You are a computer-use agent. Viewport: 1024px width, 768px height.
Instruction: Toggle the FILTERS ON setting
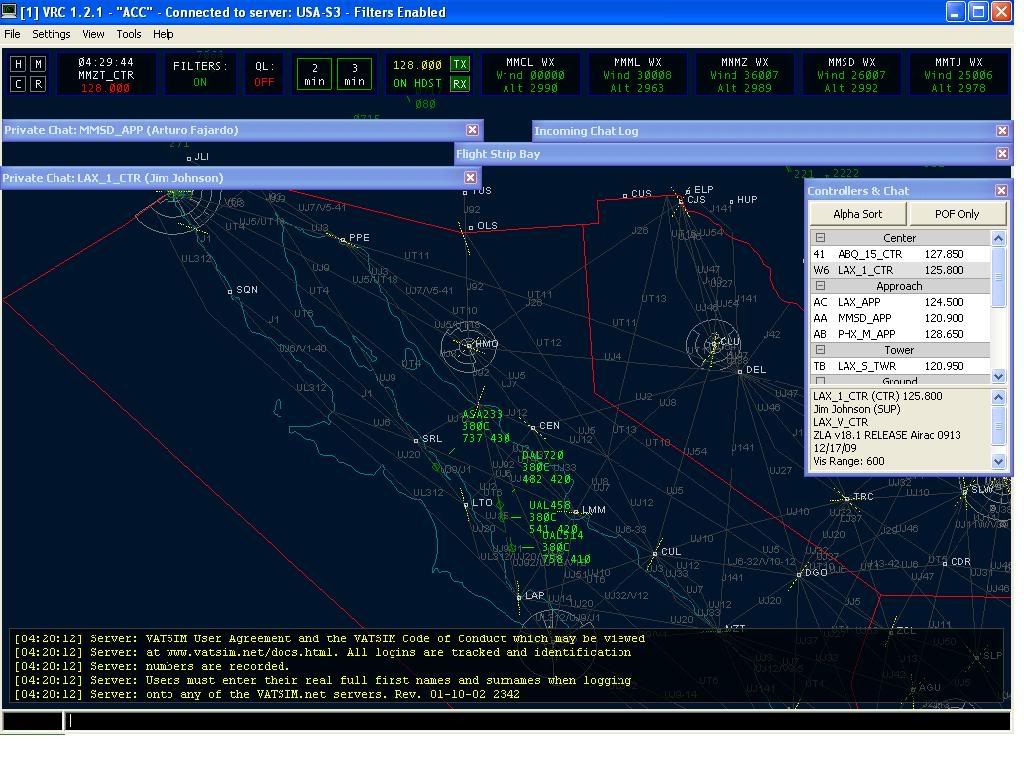(x=200, y=74)
